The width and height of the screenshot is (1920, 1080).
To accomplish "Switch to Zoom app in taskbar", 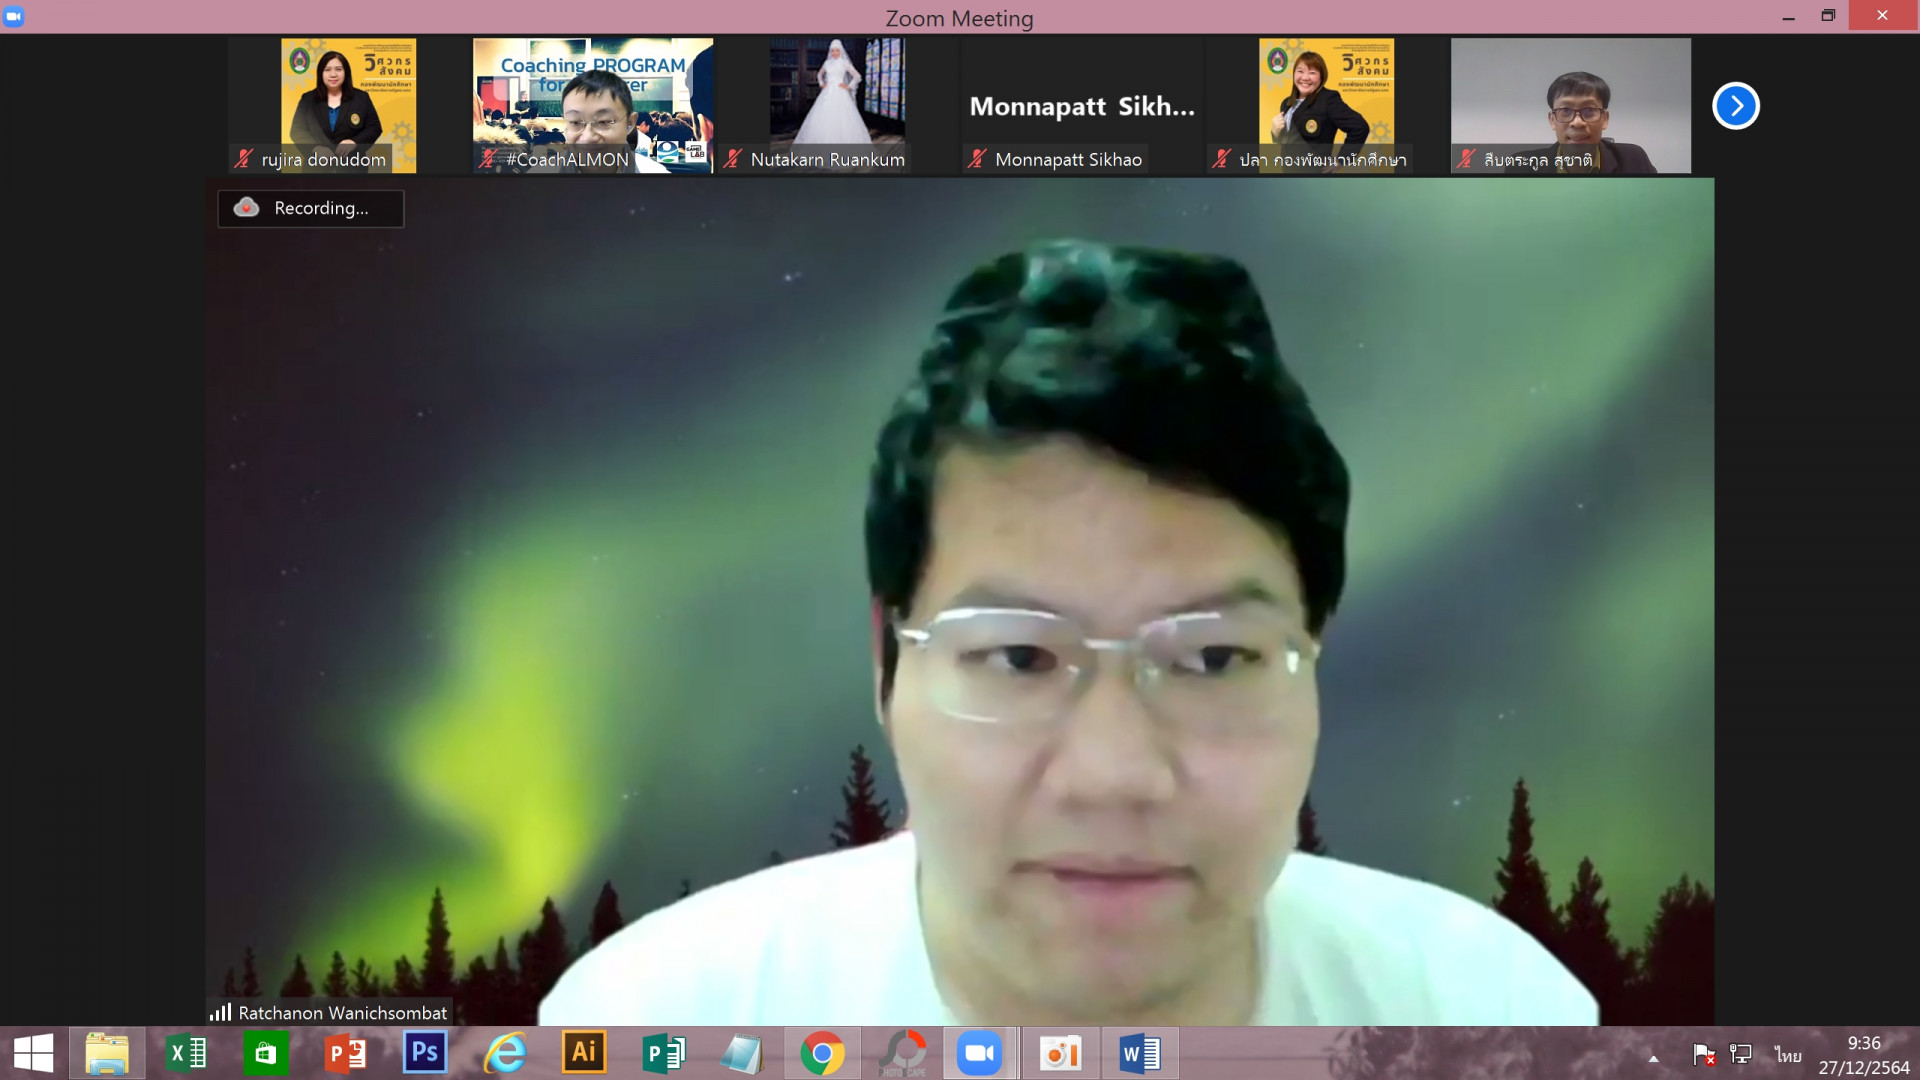I will click(979, 1053).
